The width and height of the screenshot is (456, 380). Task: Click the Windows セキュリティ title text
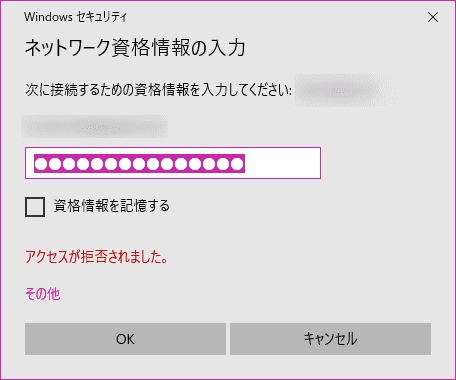click(75, 17)
